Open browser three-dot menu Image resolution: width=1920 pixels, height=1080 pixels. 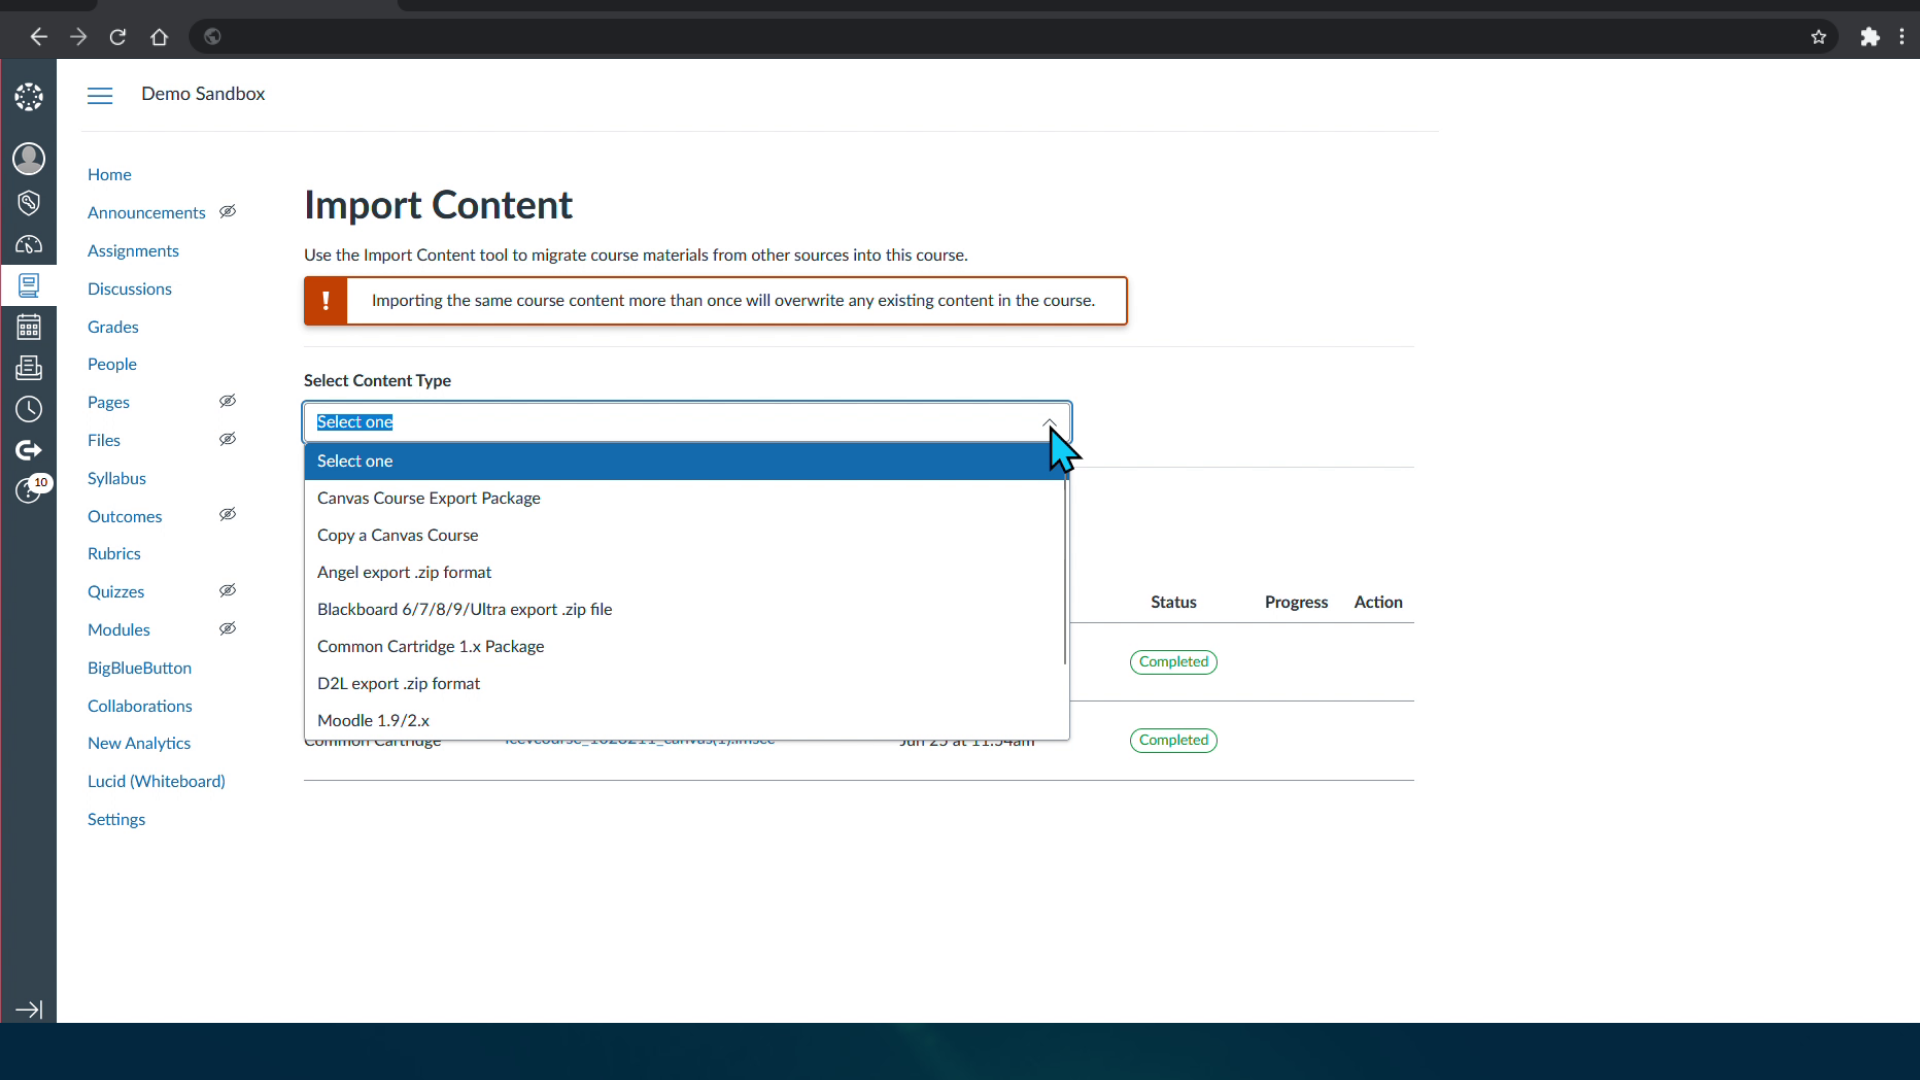(x=1902, y=37)
